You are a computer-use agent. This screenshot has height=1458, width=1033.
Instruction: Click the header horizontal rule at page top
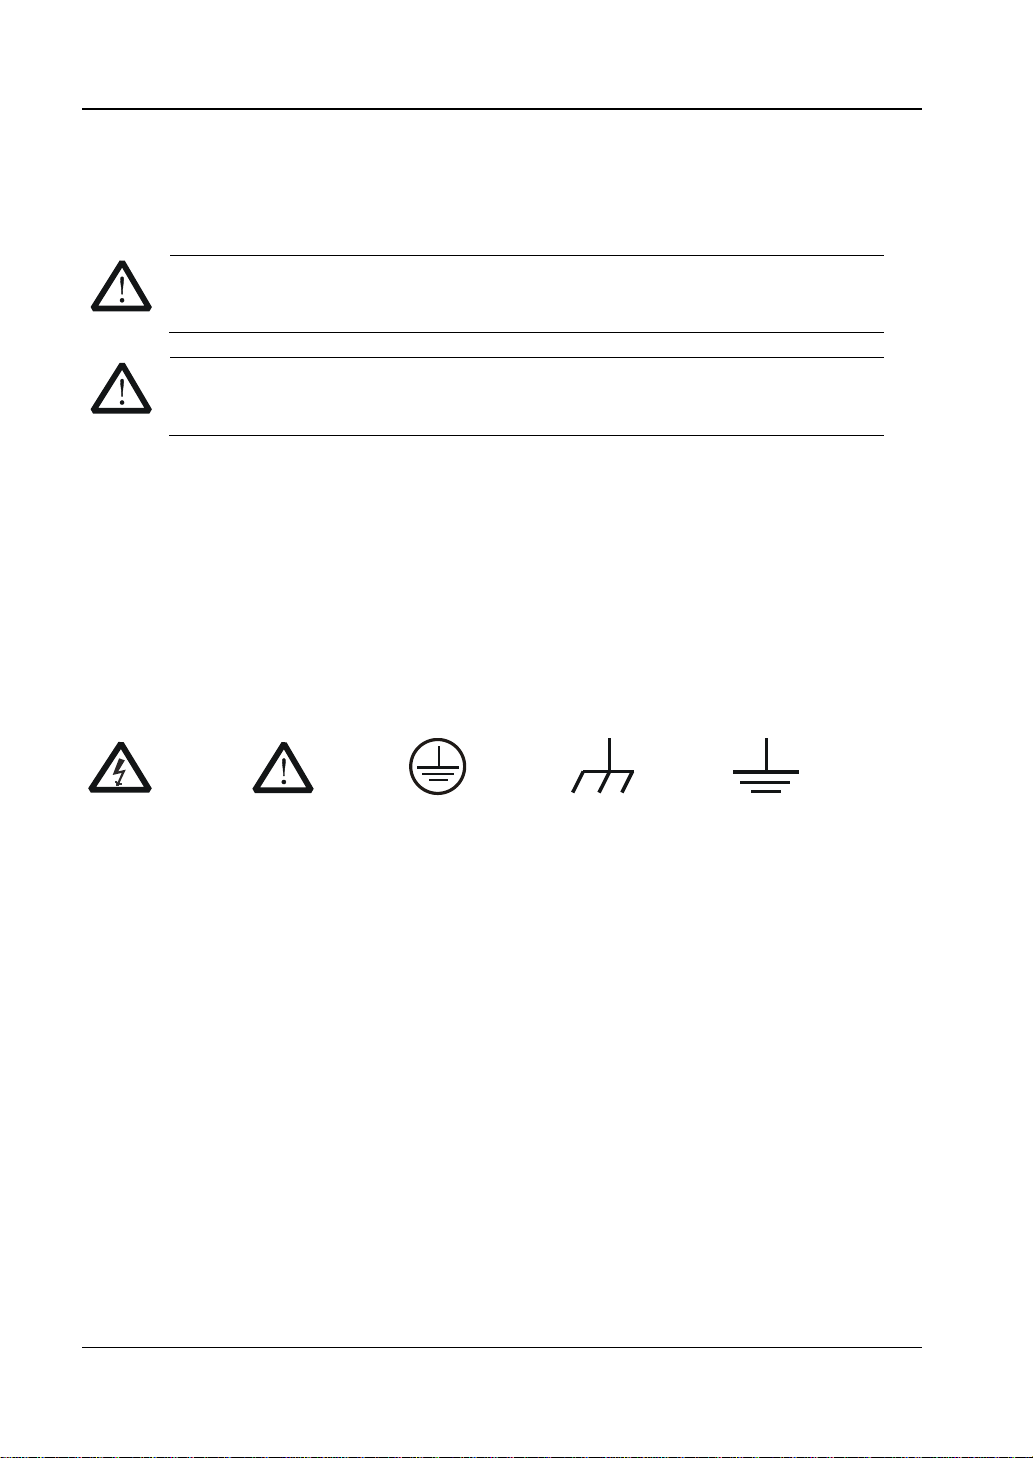click(501, 109)
